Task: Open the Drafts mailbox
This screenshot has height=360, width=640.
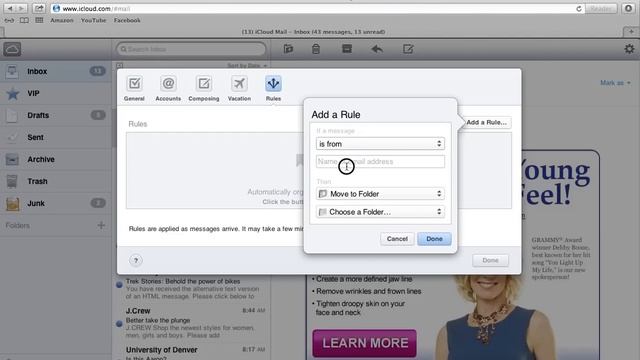Action: pyautogui.click(x=56, y=116)
